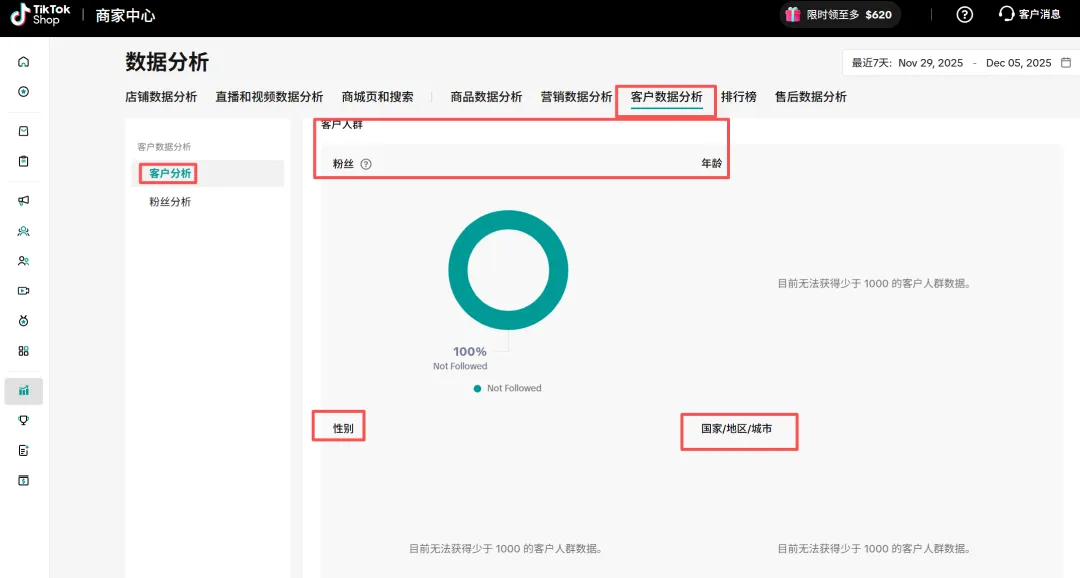Open the 商品数据分析 tab
The image size is (1080, 578).
(x=486, y=97)
